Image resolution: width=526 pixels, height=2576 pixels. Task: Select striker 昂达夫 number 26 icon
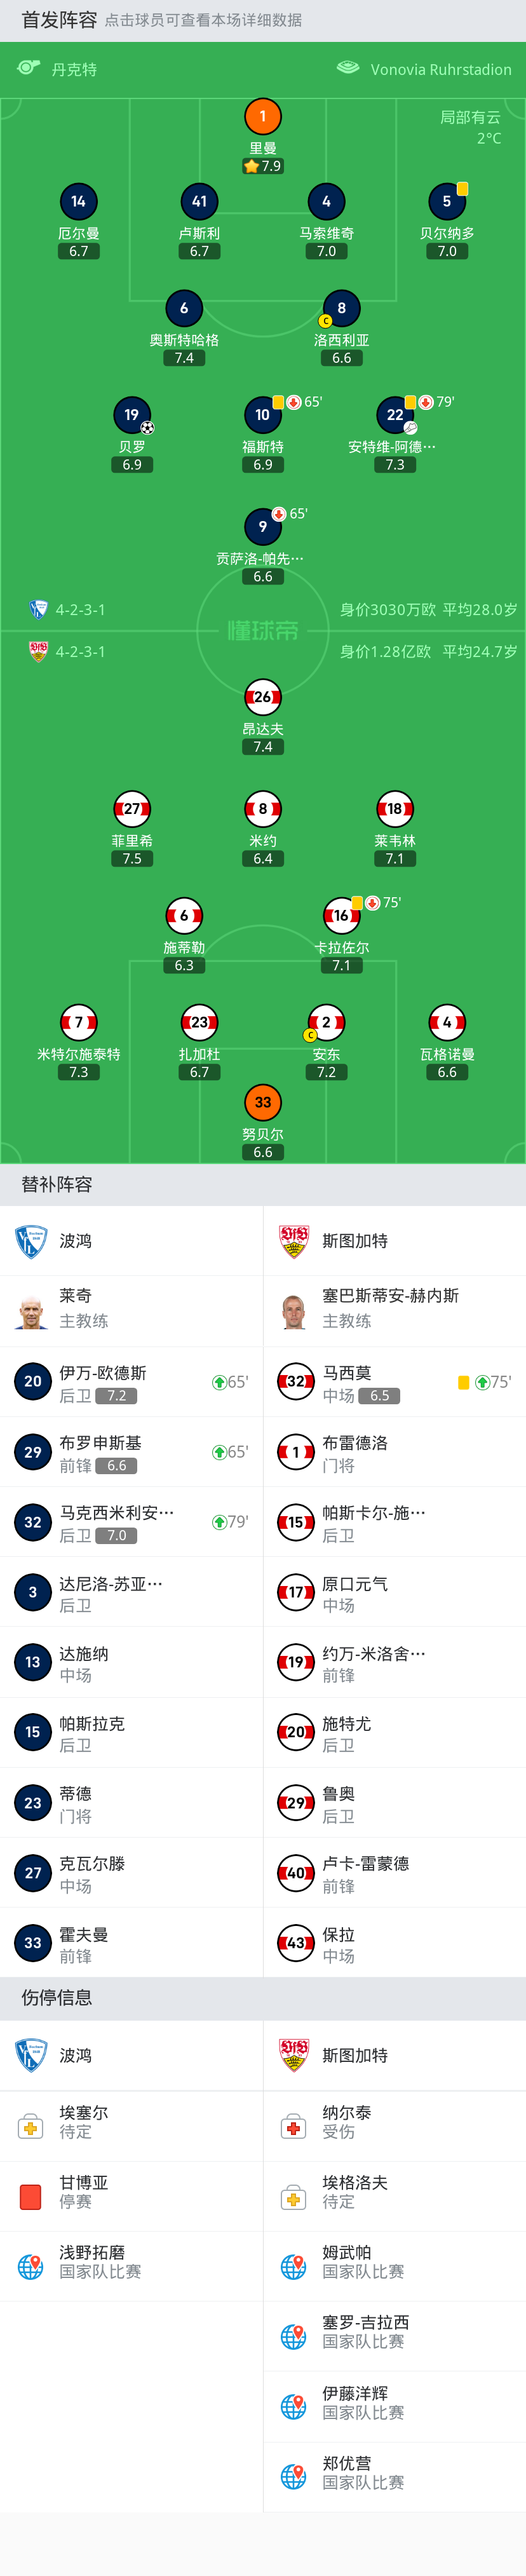[x=263, y=697]
